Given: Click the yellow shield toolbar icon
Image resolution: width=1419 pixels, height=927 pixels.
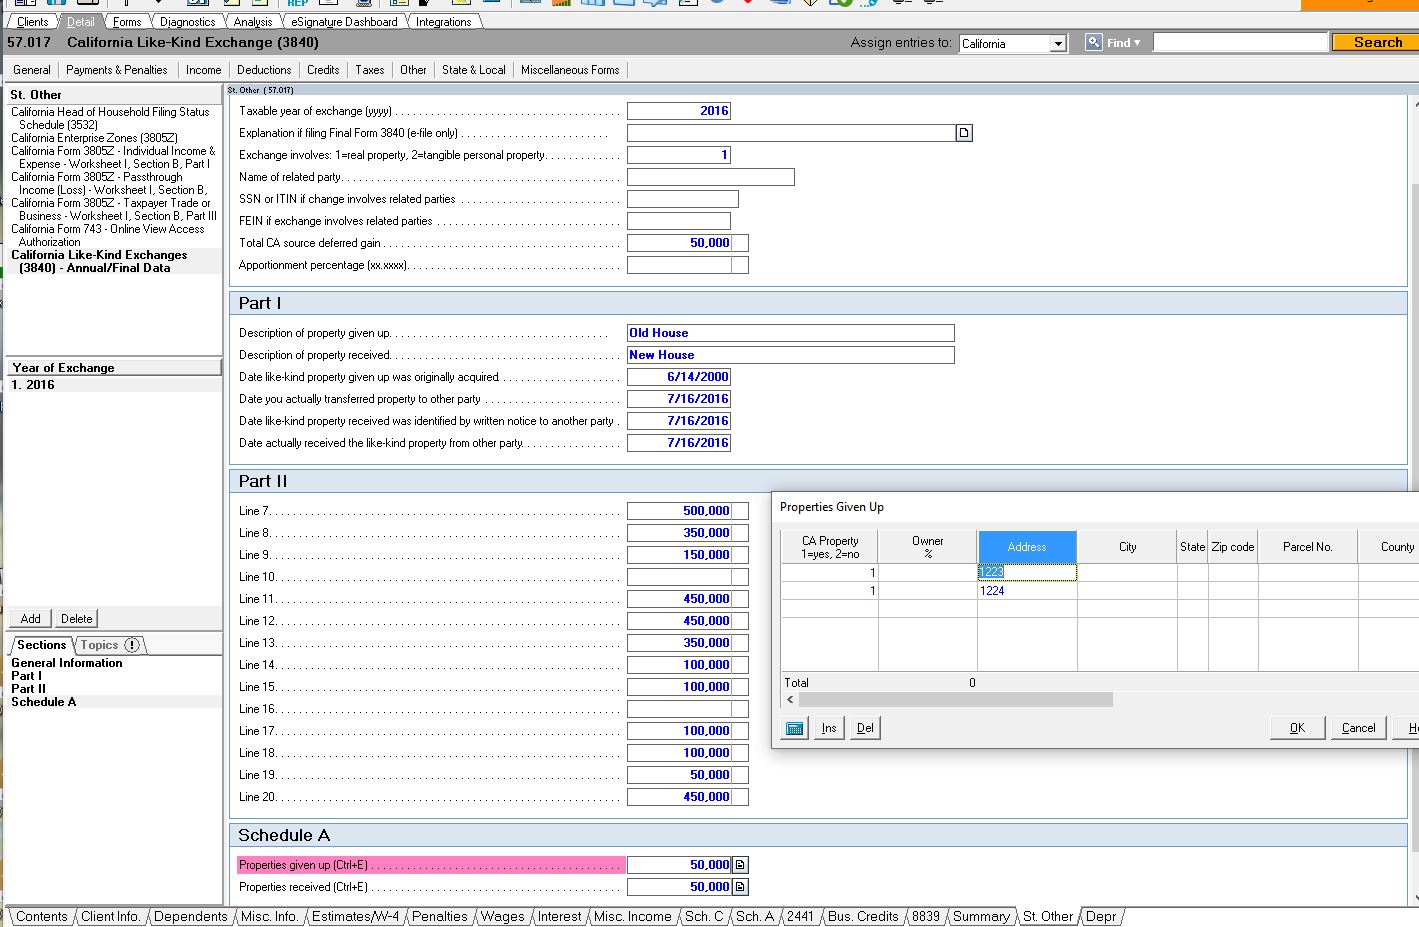Looking at the screenshot, I should click(810, 4).
